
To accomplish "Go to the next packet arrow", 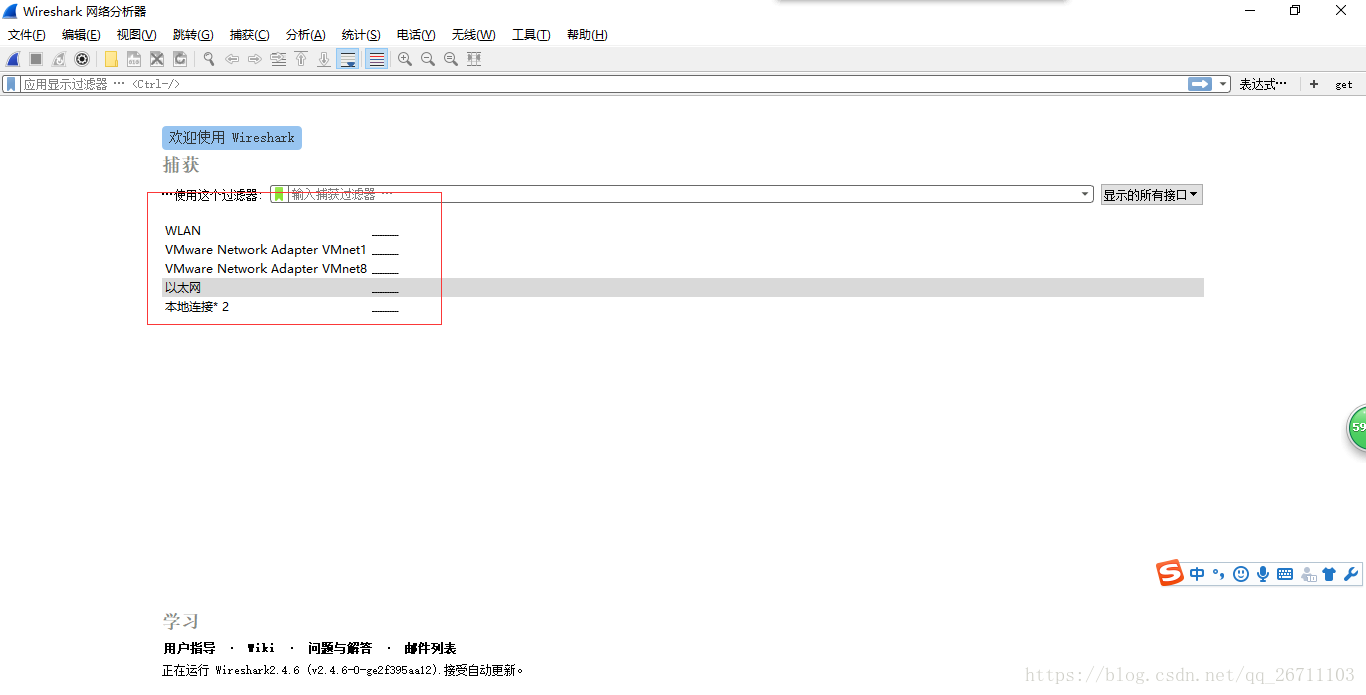I will pos(255,59).
